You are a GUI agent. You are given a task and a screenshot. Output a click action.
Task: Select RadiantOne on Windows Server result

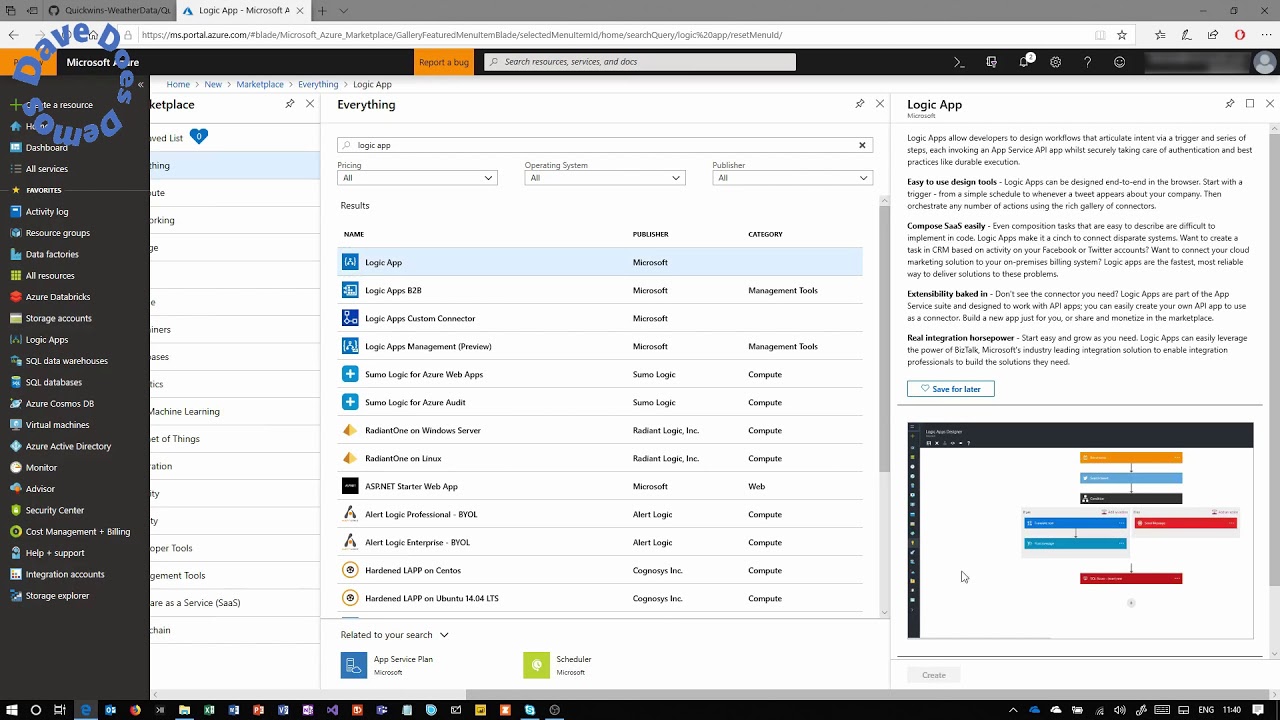pyautogui.click(x=600, y=430)
